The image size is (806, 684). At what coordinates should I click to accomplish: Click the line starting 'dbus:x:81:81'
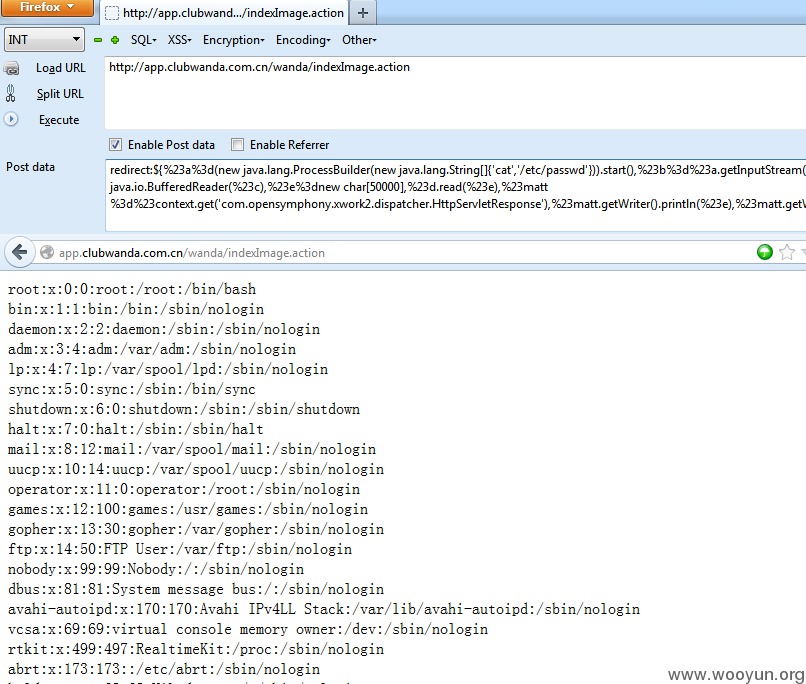[196, 589]
